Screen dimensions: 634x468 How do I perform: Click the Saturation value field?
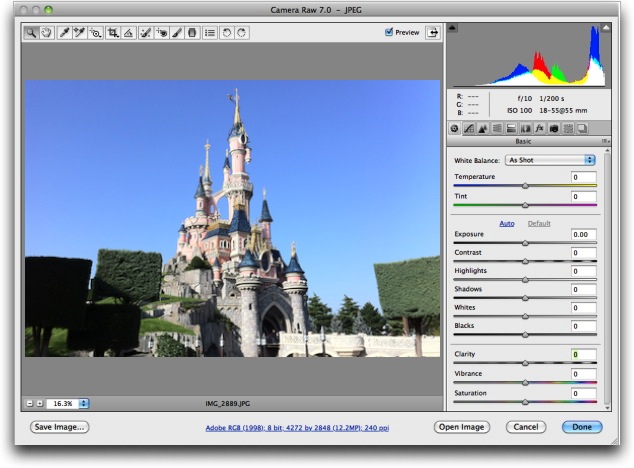(x=583, y=394)
